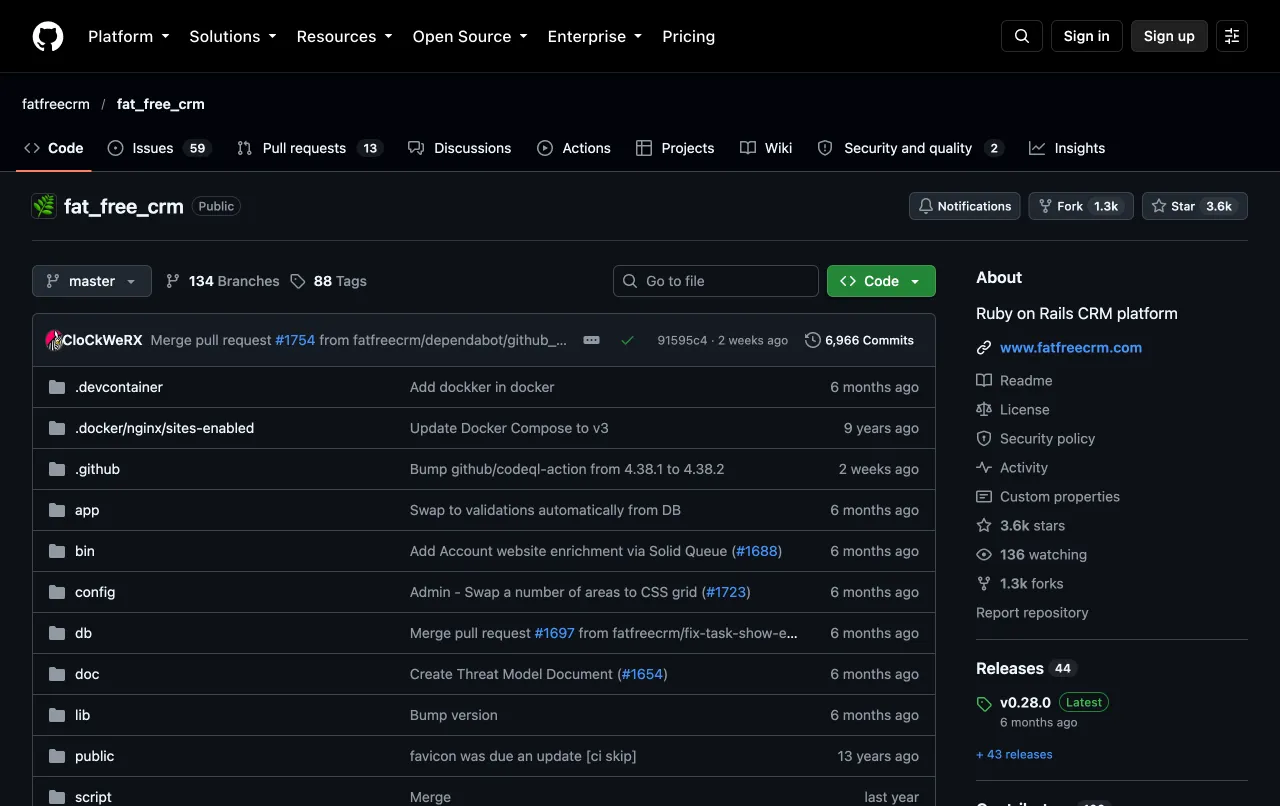This screenshot has height=806, width=1280.
Task: Expand commit message ellipsis button
Action: click(x=592, y=340)
